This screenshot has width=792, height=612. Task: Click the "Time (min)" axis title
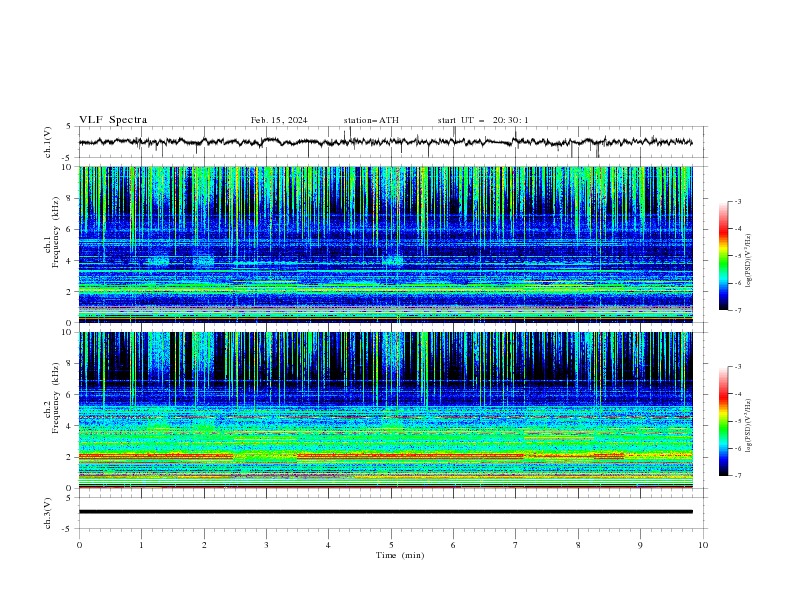400,555
